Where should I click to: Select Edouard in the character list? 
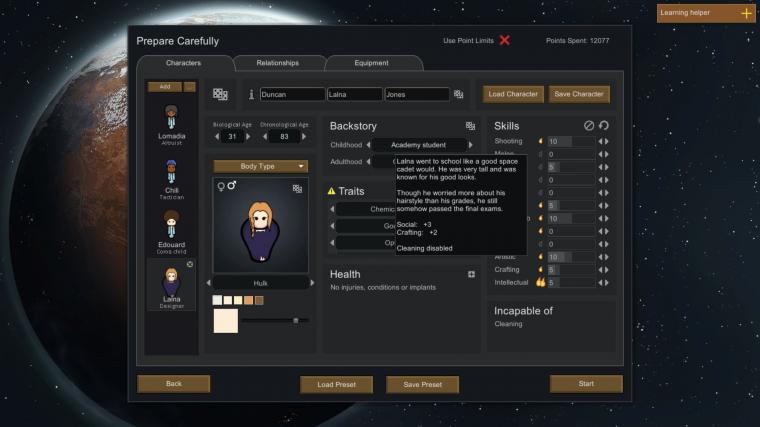(172, 233)
